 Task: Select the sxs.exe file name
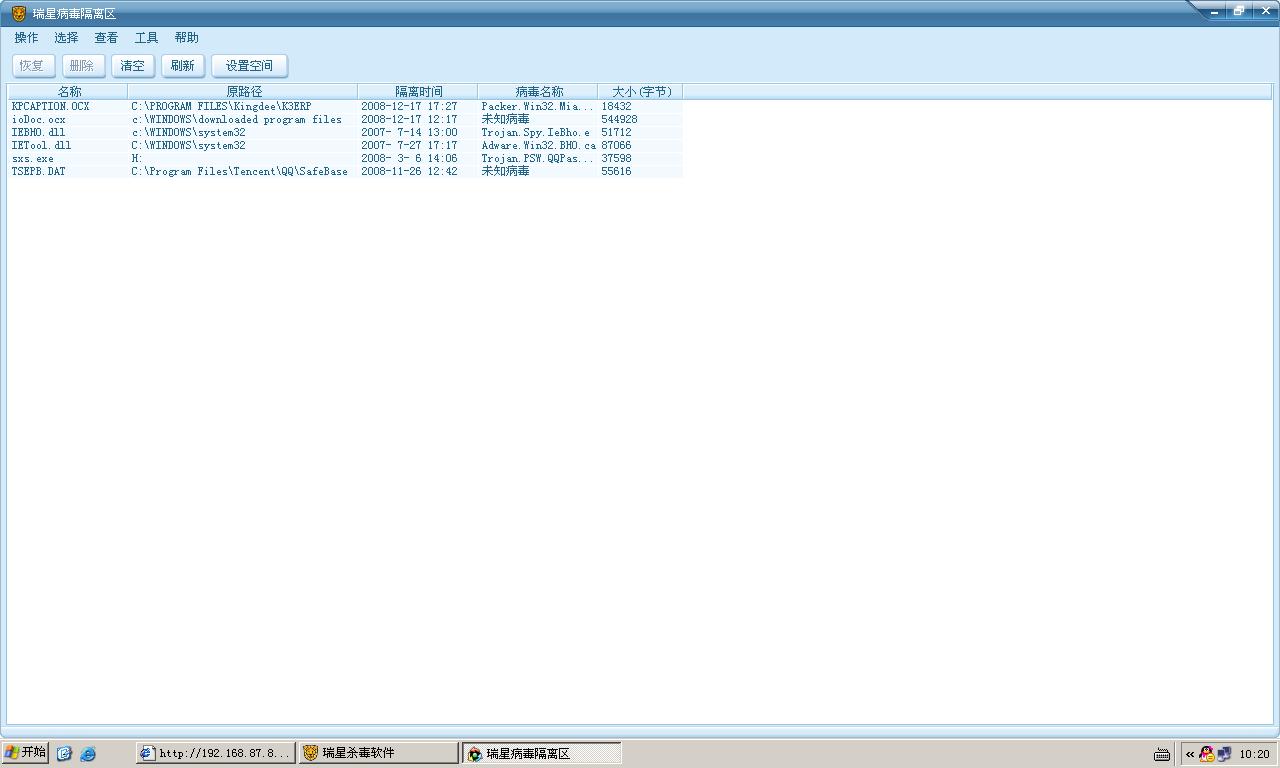33,158
